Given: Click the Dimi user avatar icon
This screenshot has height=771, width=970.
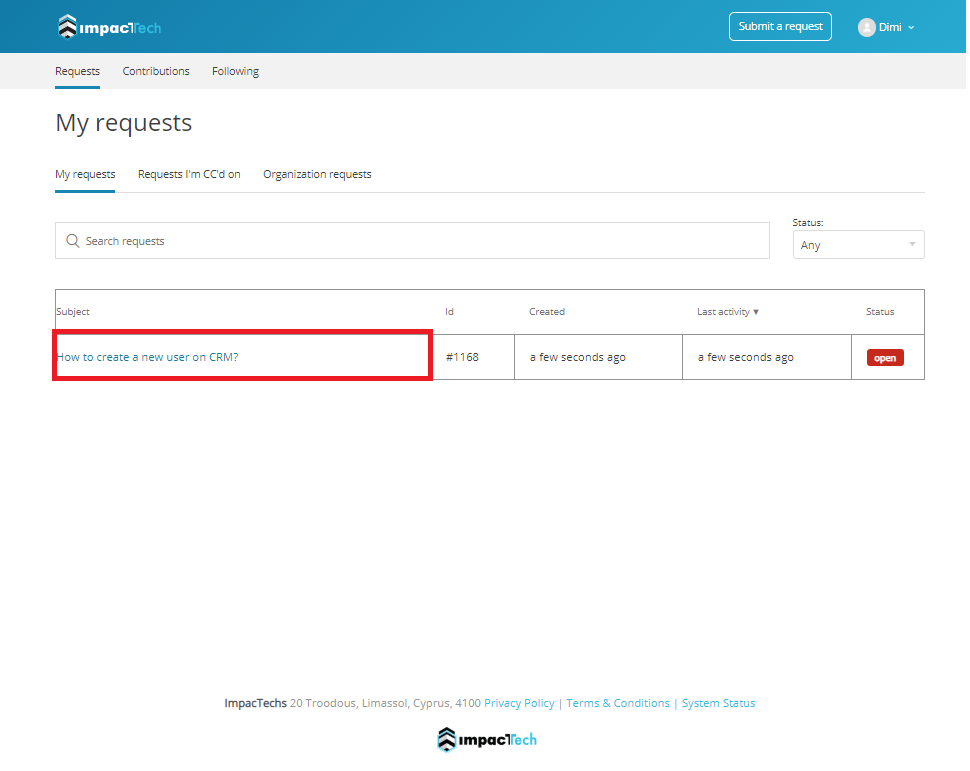Looking at the screenshot, I should (866, 27).
